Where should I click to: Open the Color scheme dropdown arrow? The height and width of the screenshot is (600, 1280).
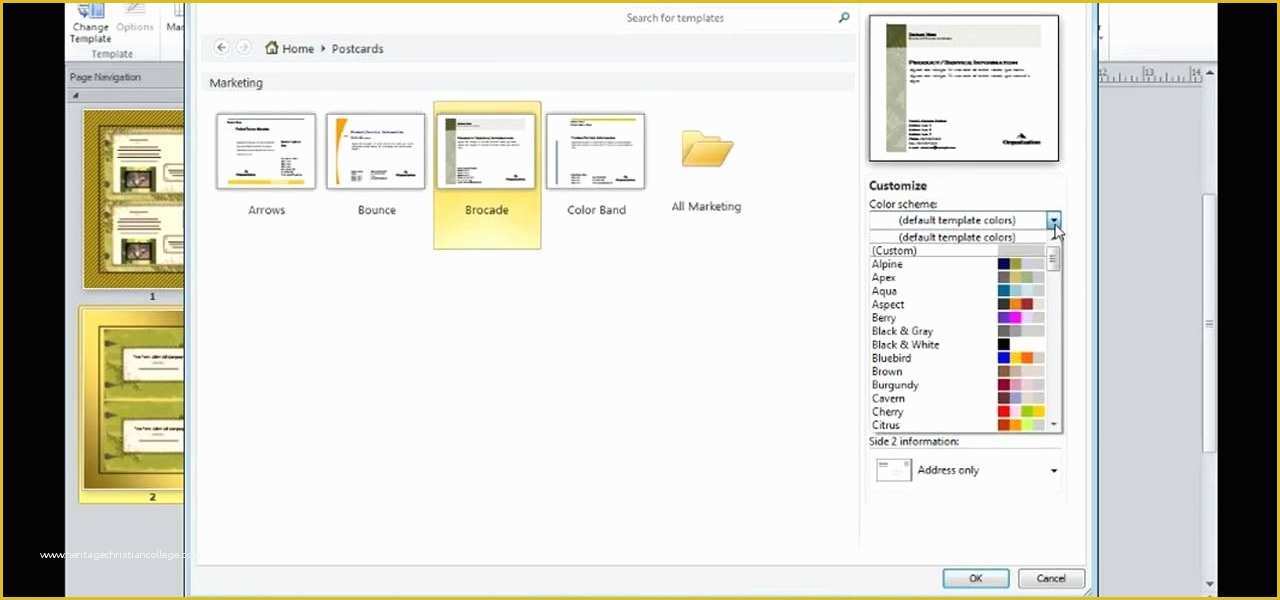click(x=1053, y=220)
